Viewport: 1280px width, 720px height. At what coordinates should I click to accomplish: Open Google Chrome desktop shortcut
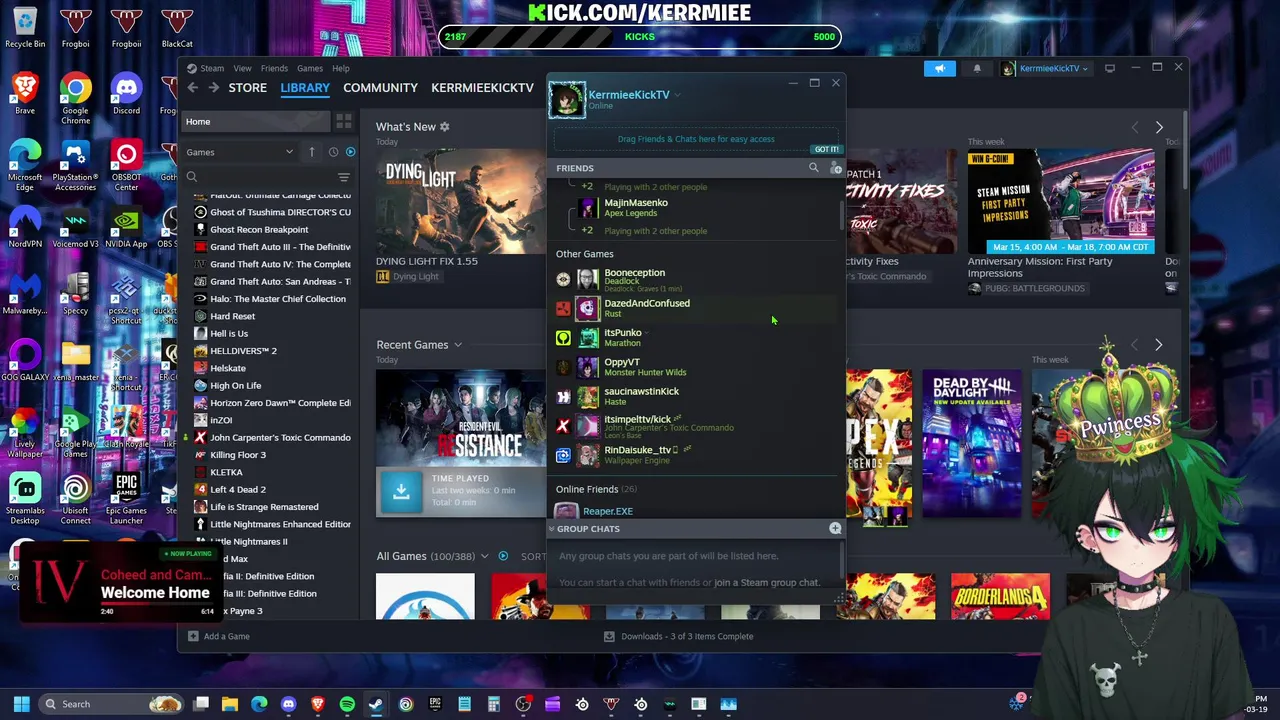pos(75,98)
